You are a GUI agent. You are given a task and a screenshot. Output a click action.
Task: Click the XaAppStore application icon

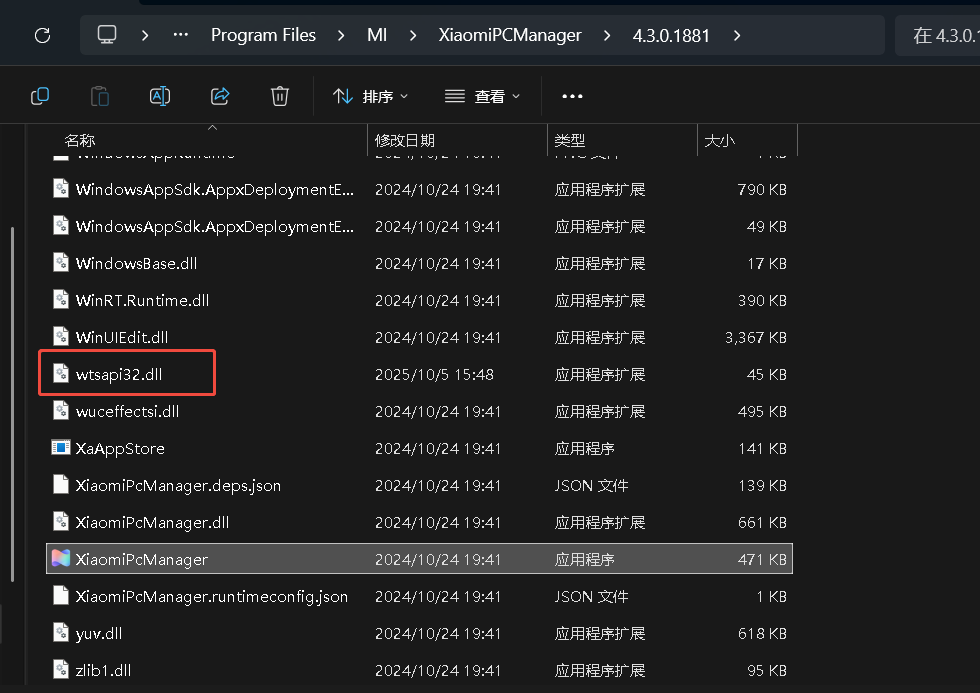[61, 447]
